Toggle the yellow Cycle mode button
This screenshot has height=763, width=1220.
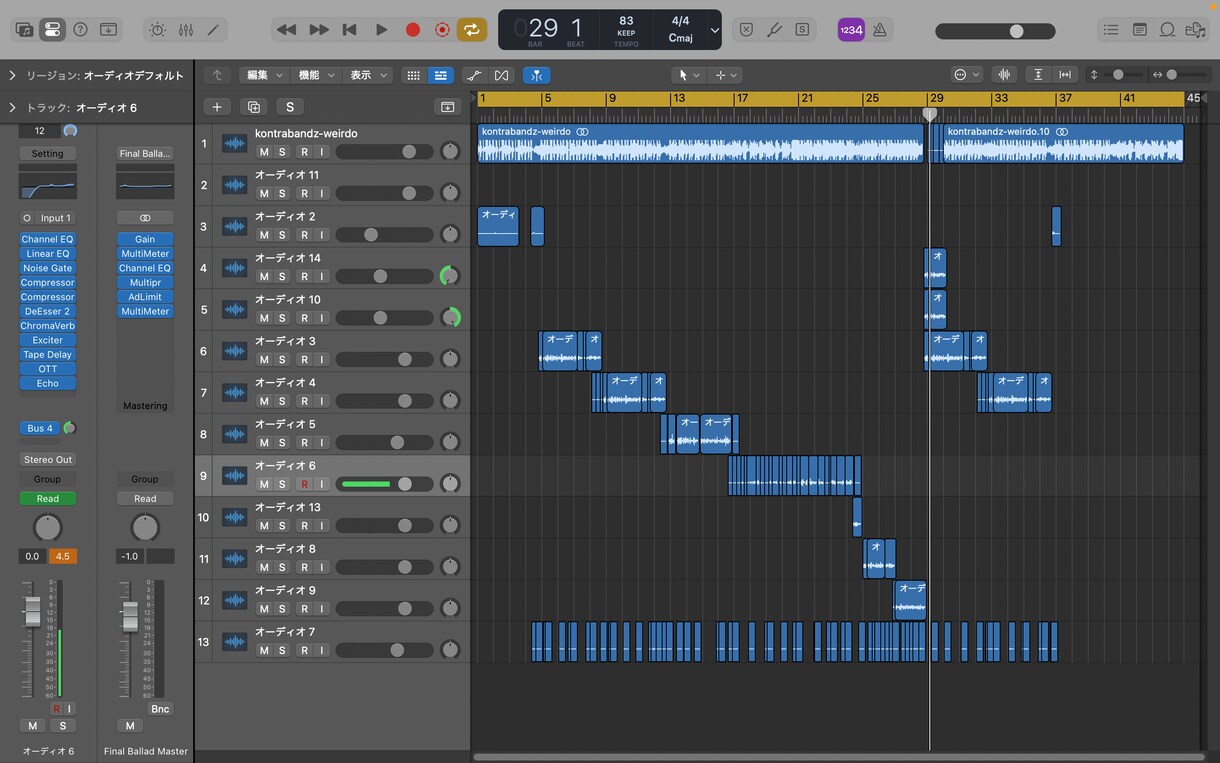472,30
